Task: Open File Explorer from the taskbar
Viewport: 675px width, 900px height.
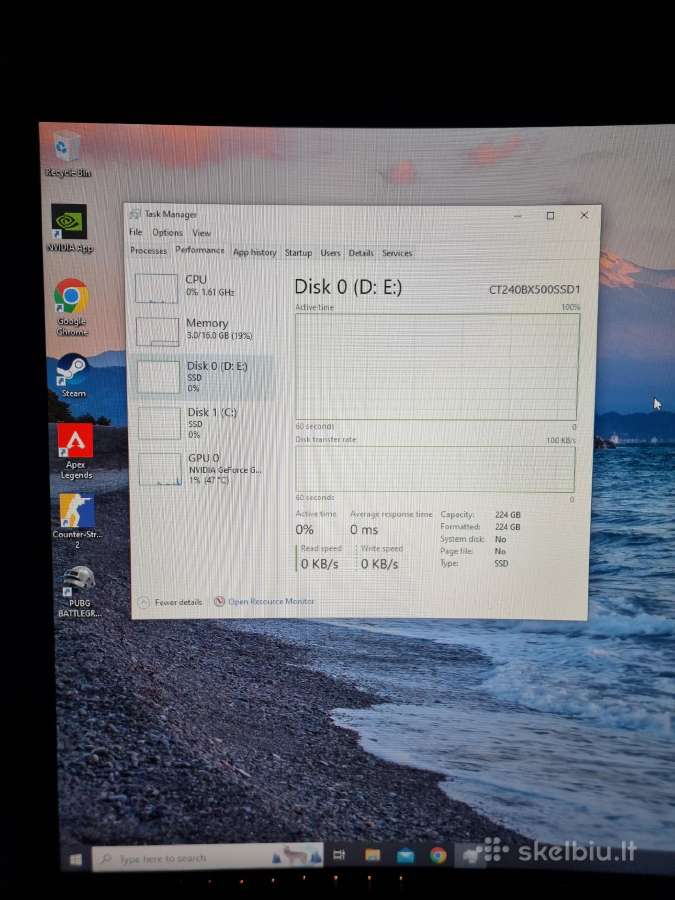Action: coord(373,855)
